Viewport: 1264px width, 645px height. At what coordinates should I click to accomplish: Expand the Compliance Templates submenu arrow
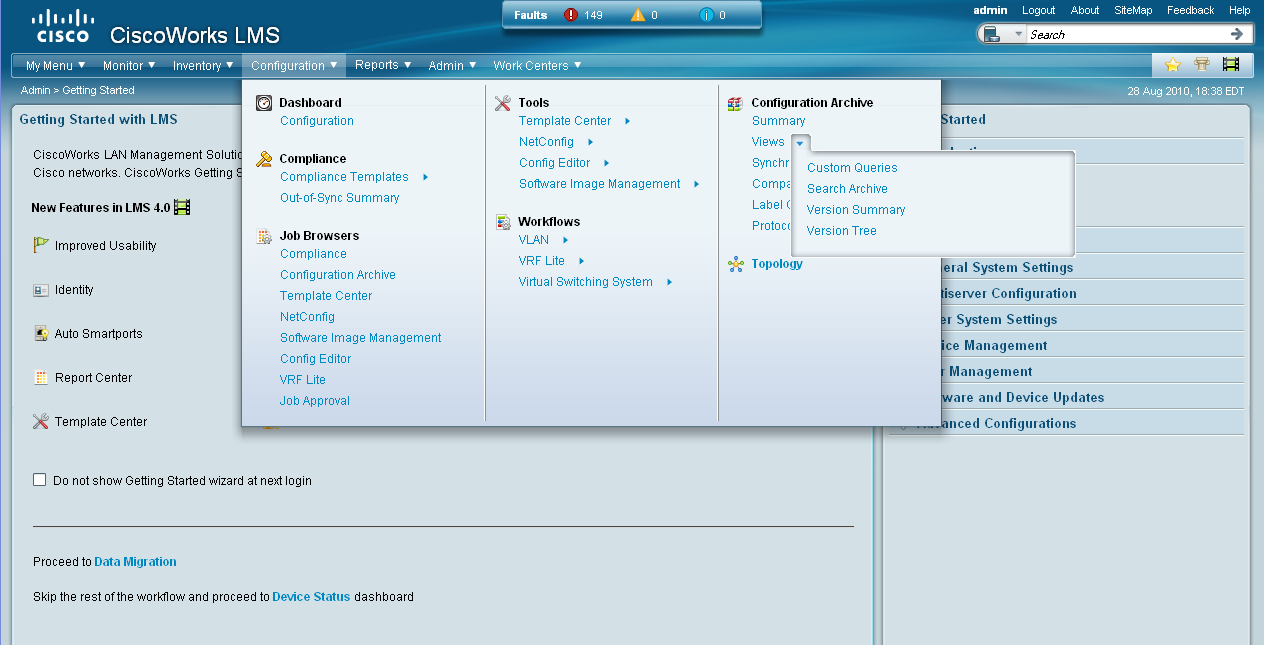point(426,177)
